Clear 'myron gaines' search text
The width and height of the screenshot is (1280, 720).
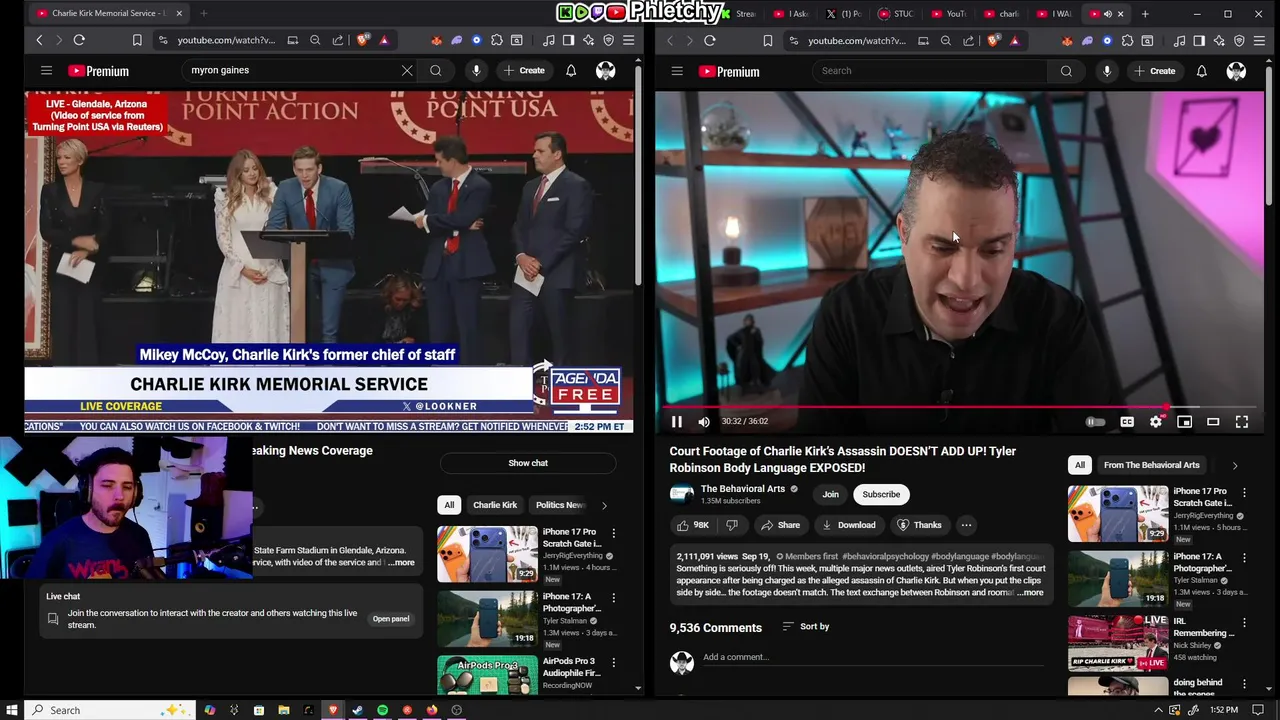click(407, 71)
